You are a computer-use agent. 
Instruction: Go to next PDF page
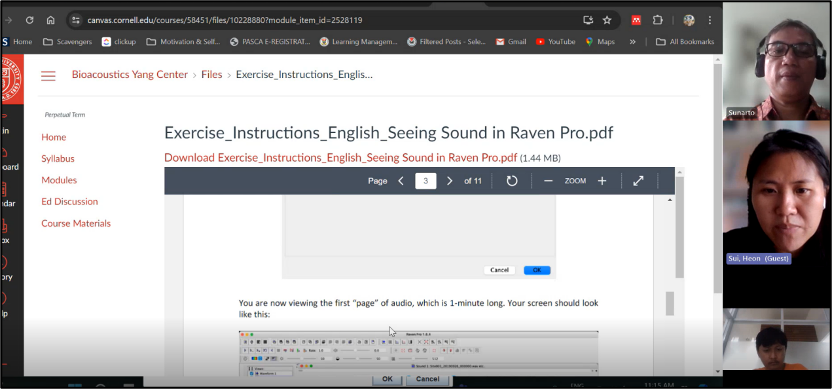[x=449, y=181]
